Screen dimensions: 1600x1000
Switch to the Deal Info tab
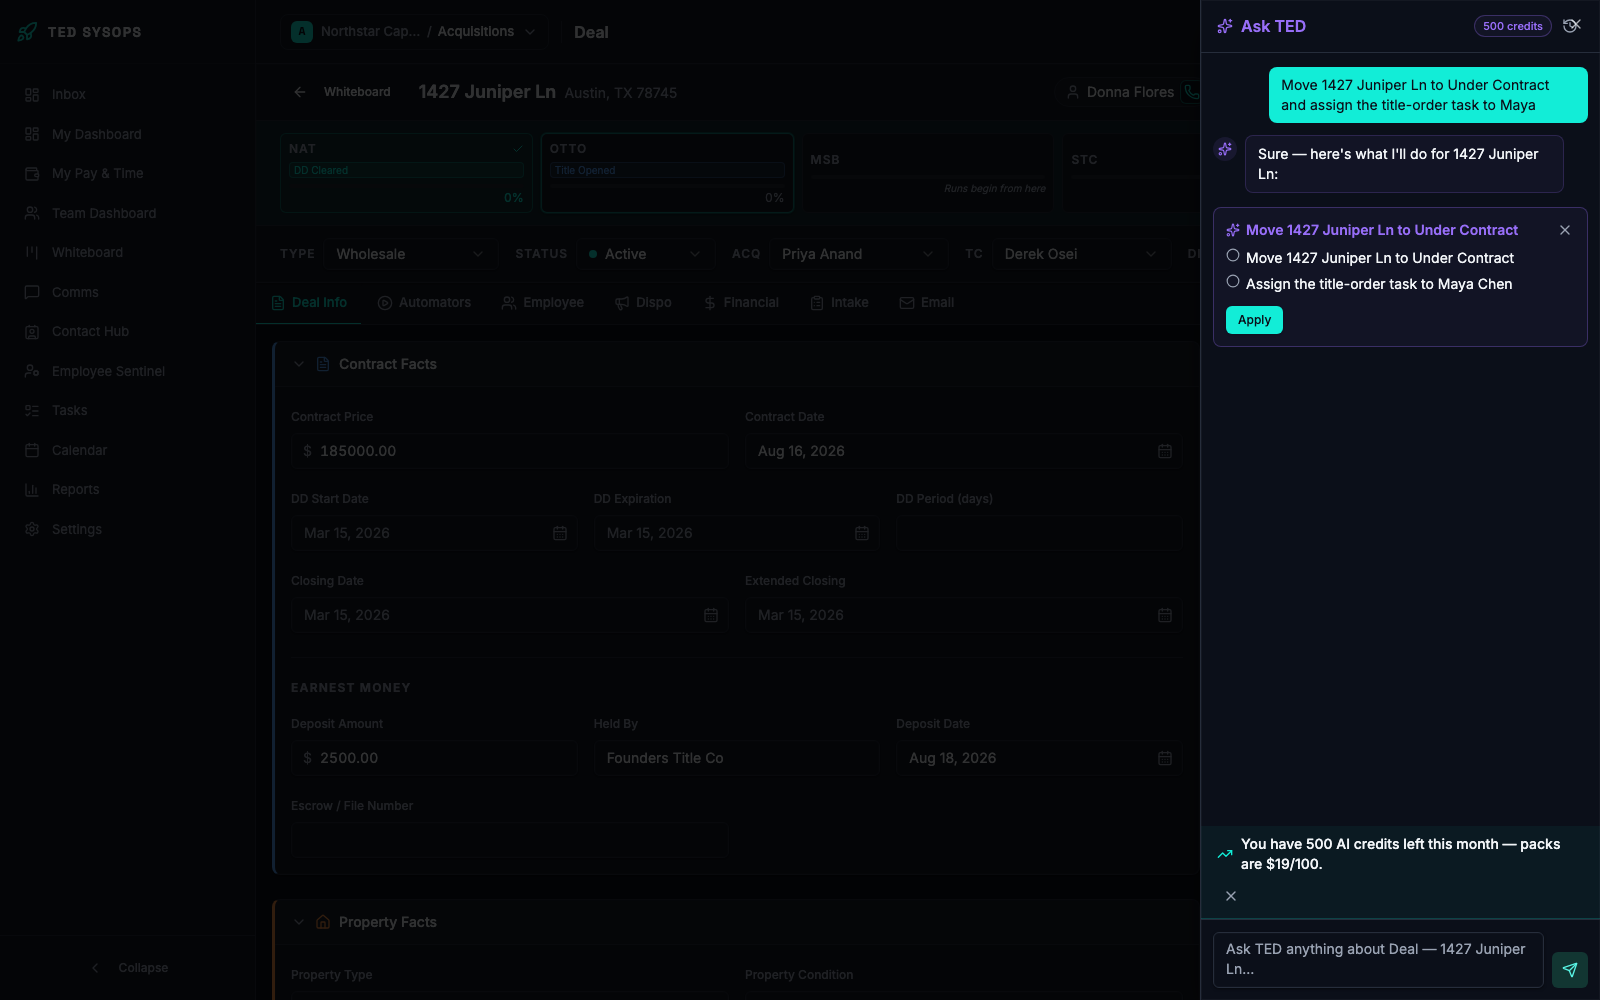309,303
